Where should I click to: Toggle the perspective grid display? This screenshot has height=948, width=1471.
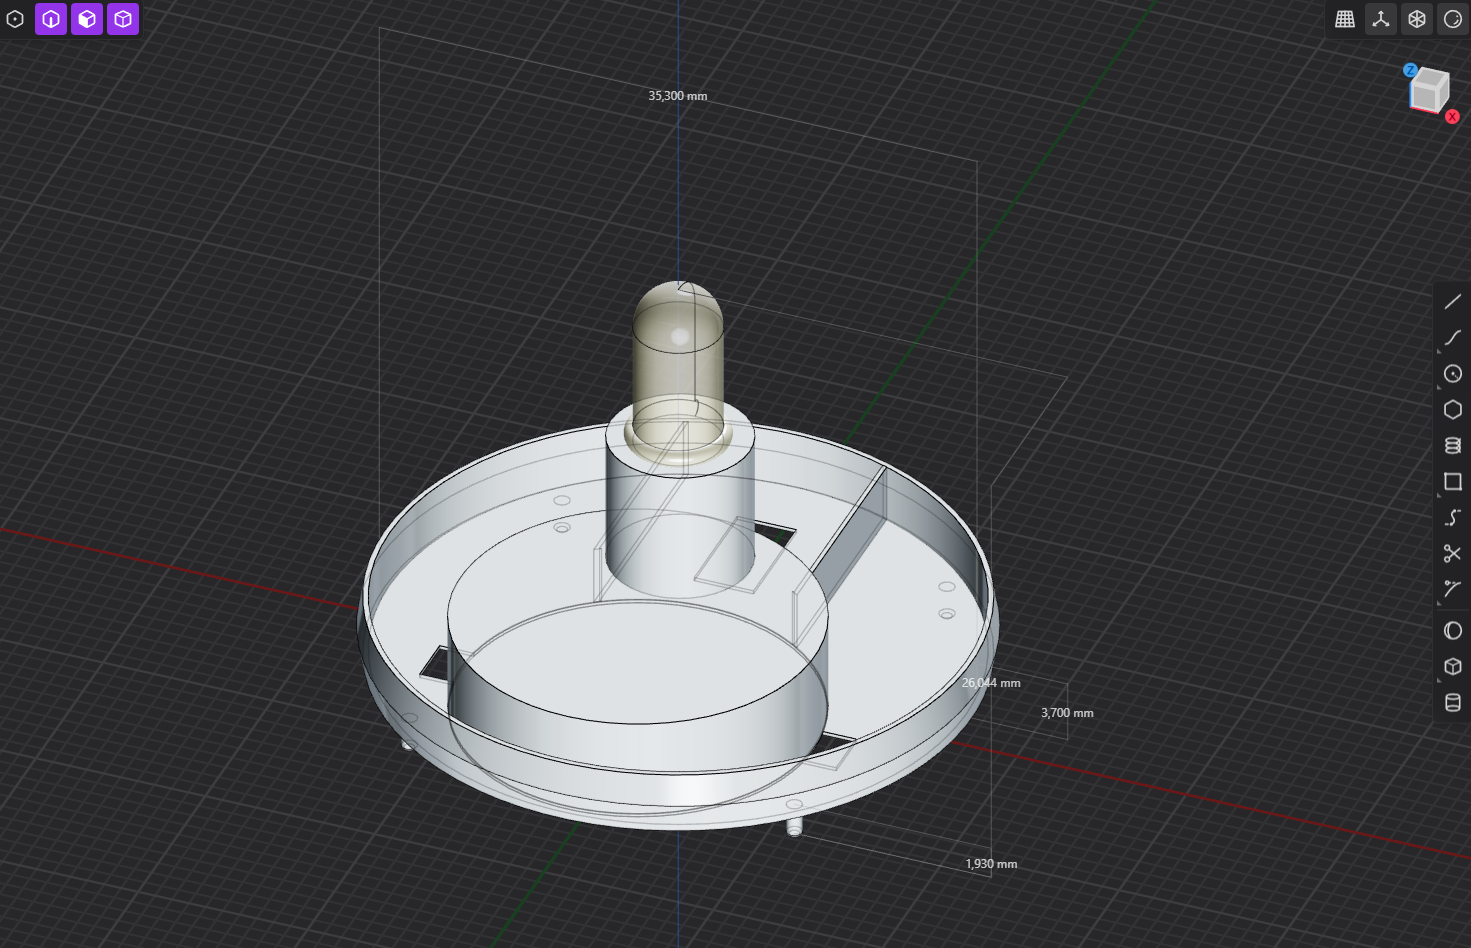pyautogui.click(x=1345, y=19)
